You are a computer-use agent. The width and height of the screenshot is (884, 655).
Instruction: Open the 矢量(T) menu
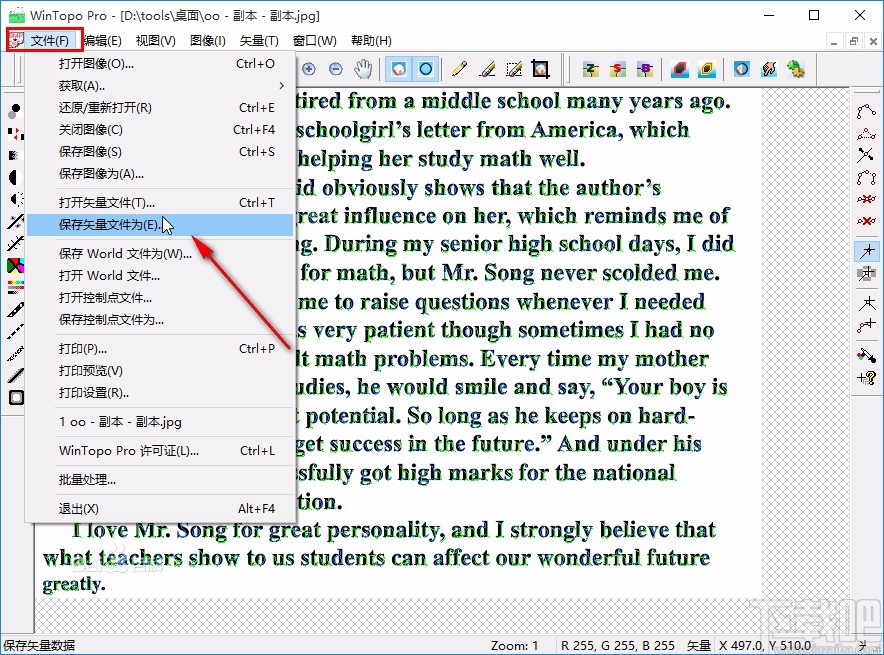click(x=259, y=40)
